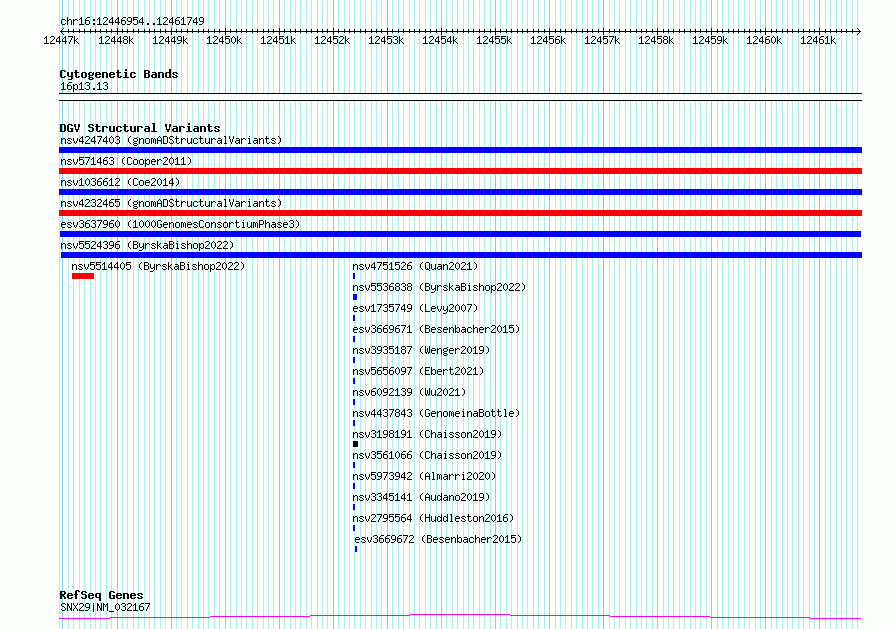Select the 16p13.13 band label
The image size is (890, 629).
[84, 86]
